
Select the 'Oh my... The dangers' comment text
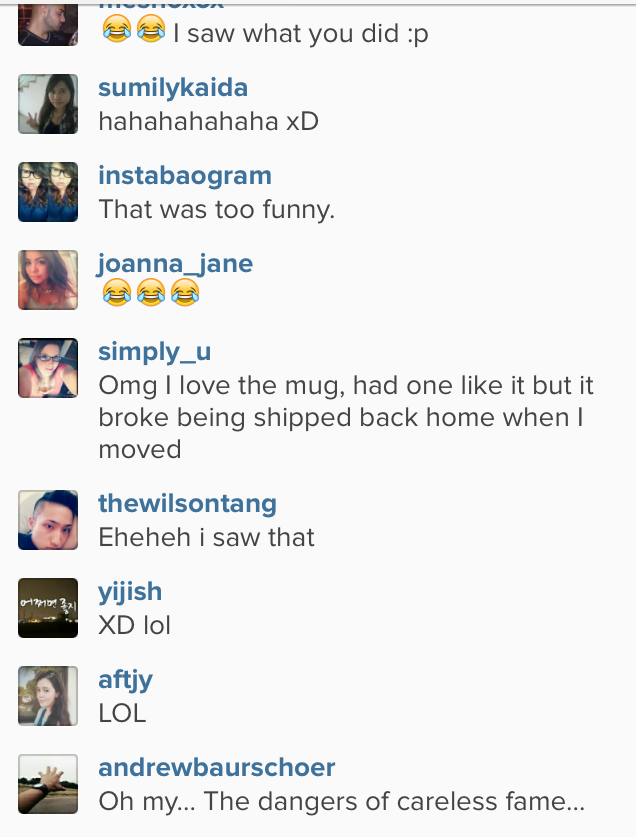pos(342,802)
